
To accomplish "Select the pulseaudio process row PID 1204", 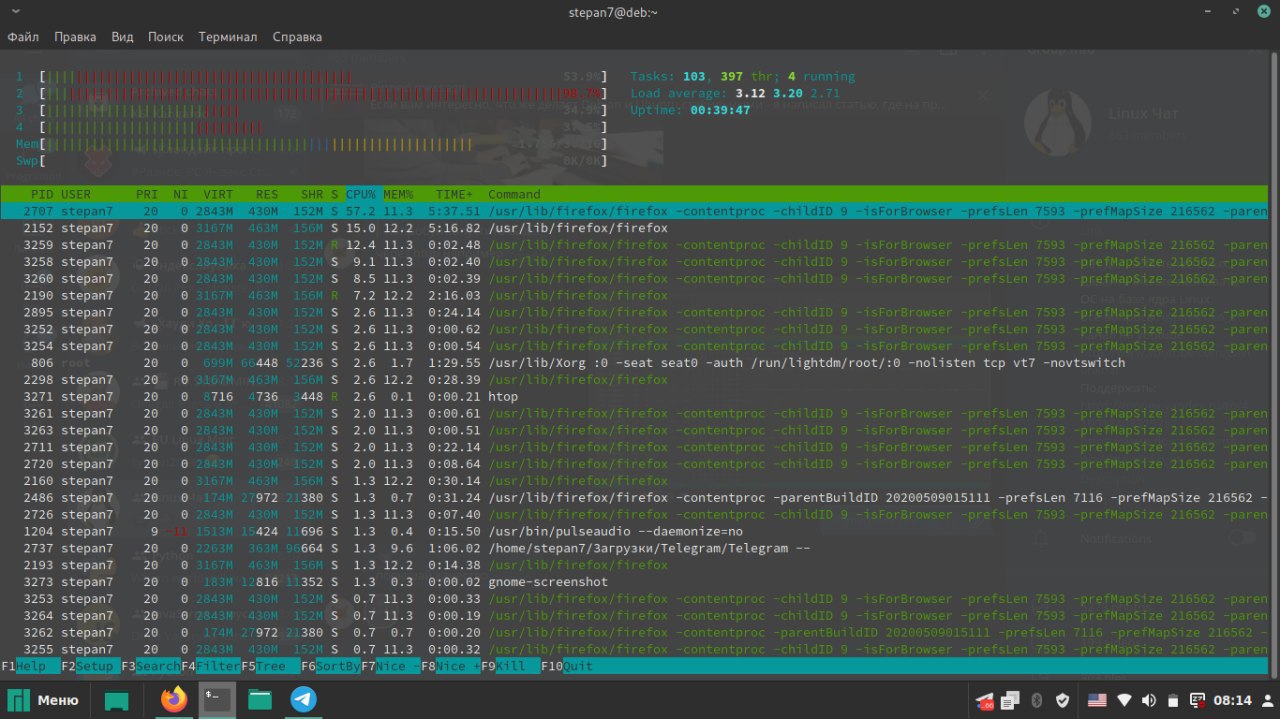I will click(634, 531).
